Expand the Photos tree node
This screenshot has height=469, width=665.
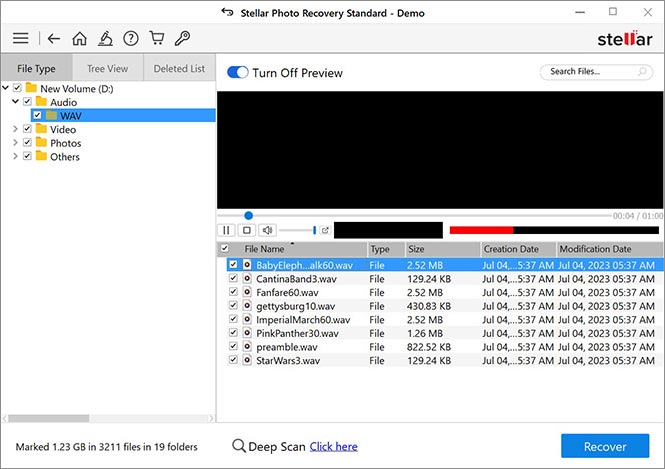(x=15, y=142)
